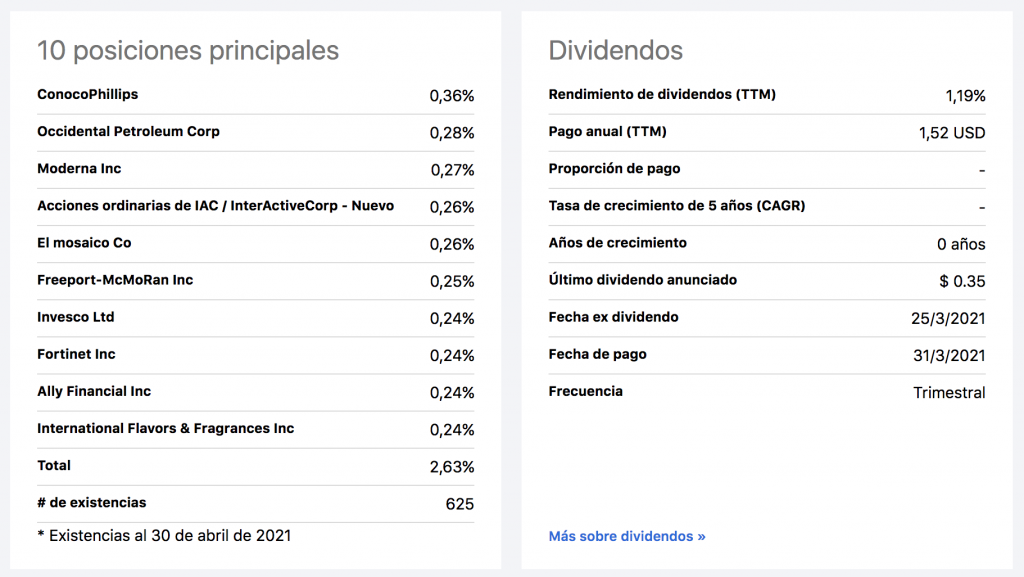This screenshot has width=1024, height=577.
Task: Click the Frecuencia Trimestral value
Action: click(949, 393)
